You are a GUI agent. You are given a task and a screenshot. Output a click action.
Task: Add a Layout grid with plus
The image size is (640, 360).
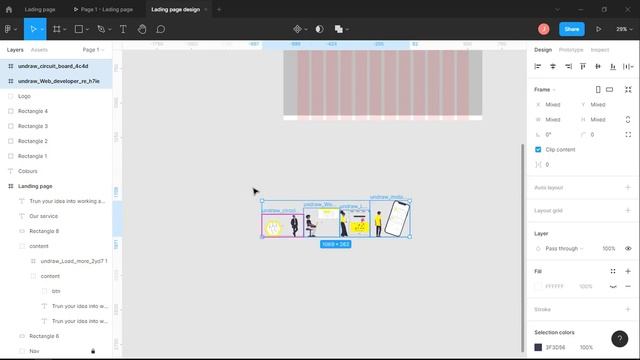click(628, 210)
